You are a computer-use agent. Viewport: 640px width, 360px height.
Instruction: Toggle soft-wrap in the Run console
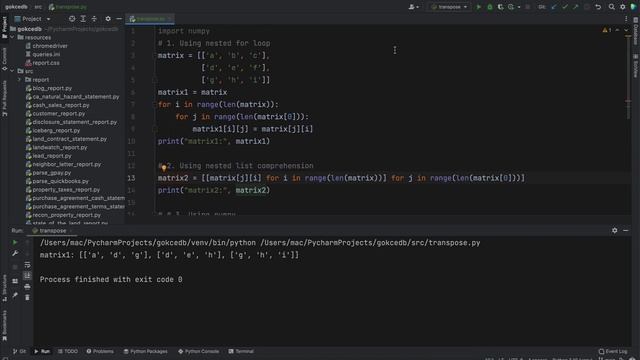pyautogui.click(x=27, y=265)
